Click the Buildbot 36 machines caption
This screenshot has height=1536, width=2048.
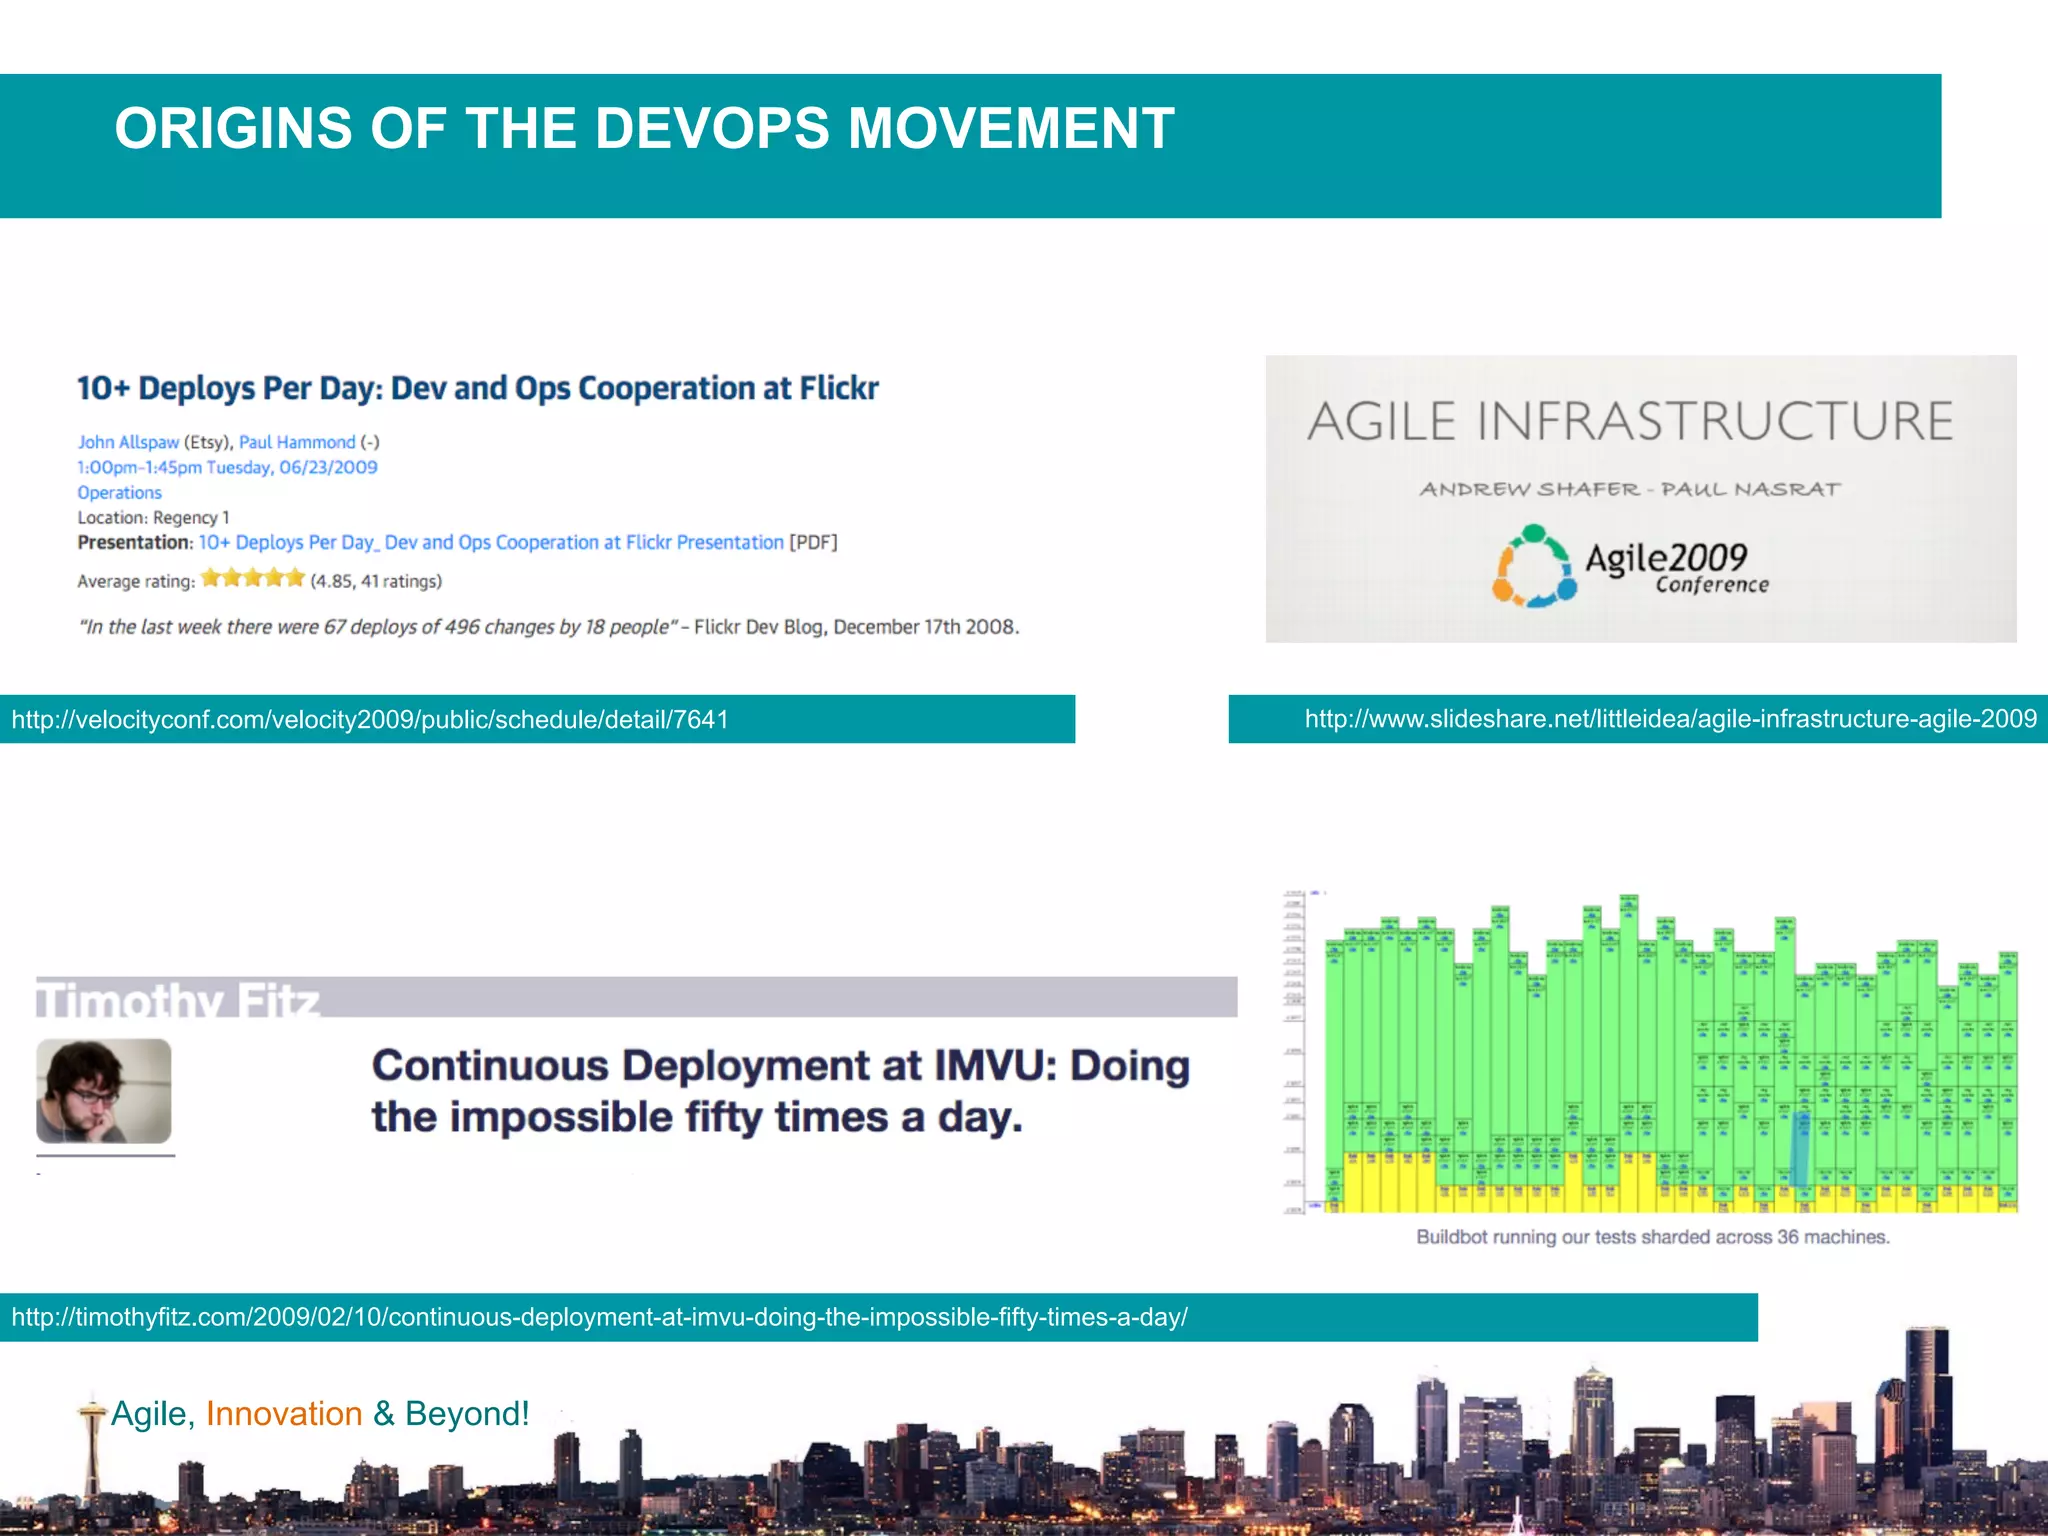(x=1653, y=1237)
